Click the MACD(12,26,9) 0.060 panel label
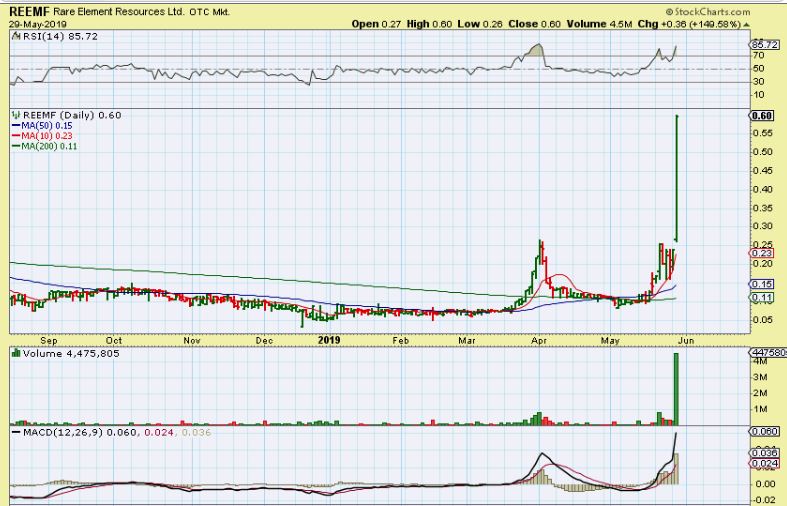Screen dimensions: 787x506 click(79, 432)
